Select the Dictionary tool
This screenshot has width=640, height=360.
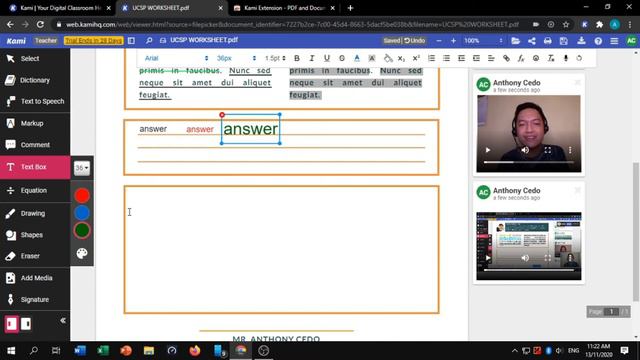35,80
